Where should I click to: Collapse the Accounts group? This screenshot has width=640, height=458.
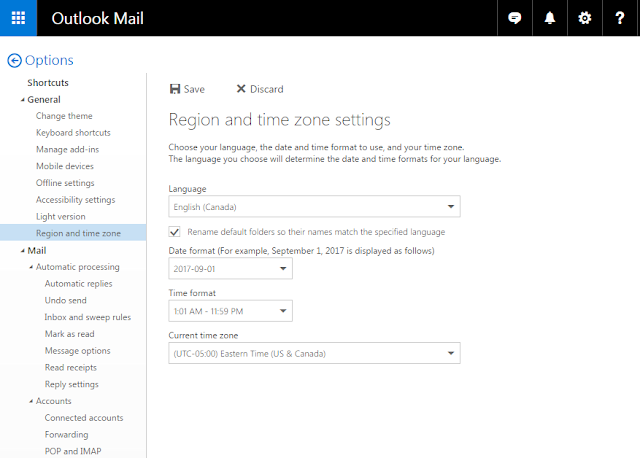tap(31, 402)
